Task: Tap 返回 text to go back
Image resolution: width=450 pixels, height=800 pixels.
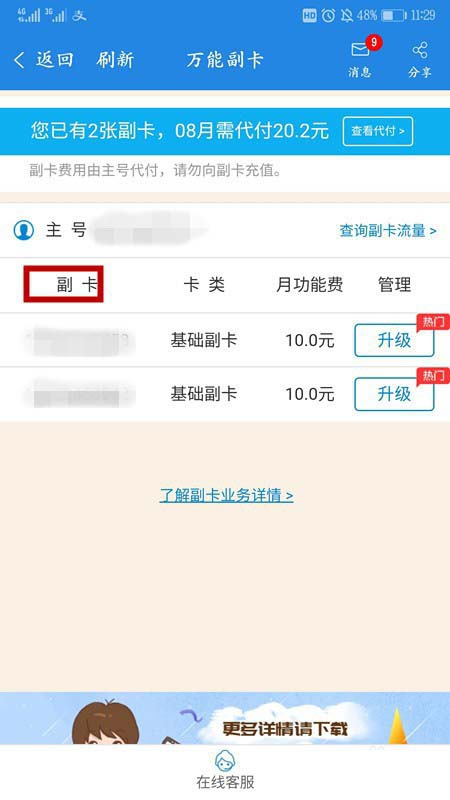Action: 55,60
